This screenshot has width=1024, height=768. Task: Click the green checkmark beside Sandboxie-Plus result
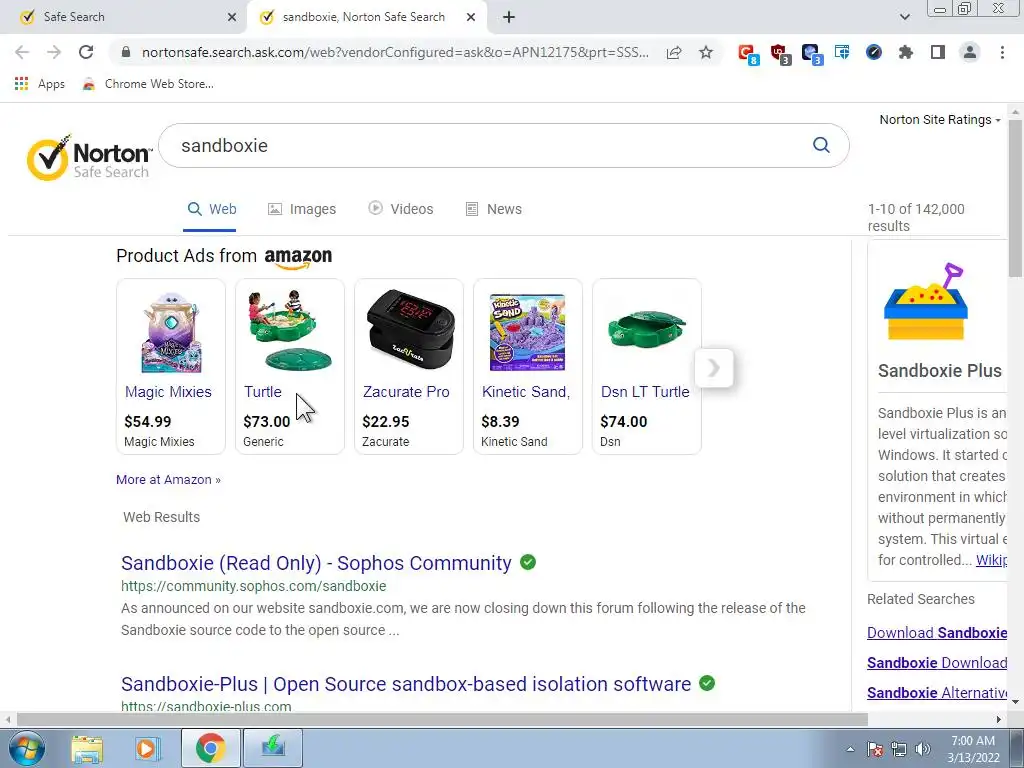point(707,682)
